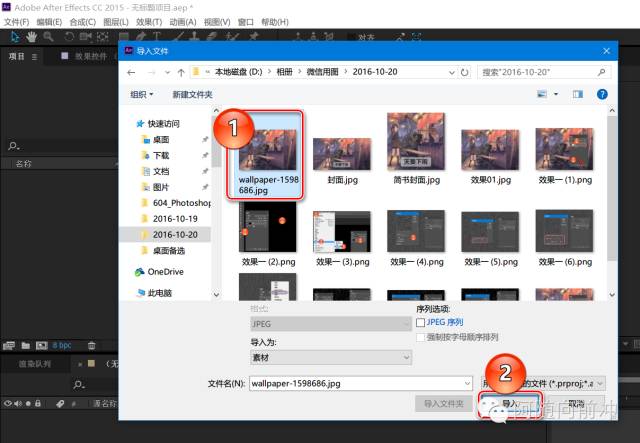Expand the view mode options arrow
This screenshot has height=443, width=640.
pos(555,94)
